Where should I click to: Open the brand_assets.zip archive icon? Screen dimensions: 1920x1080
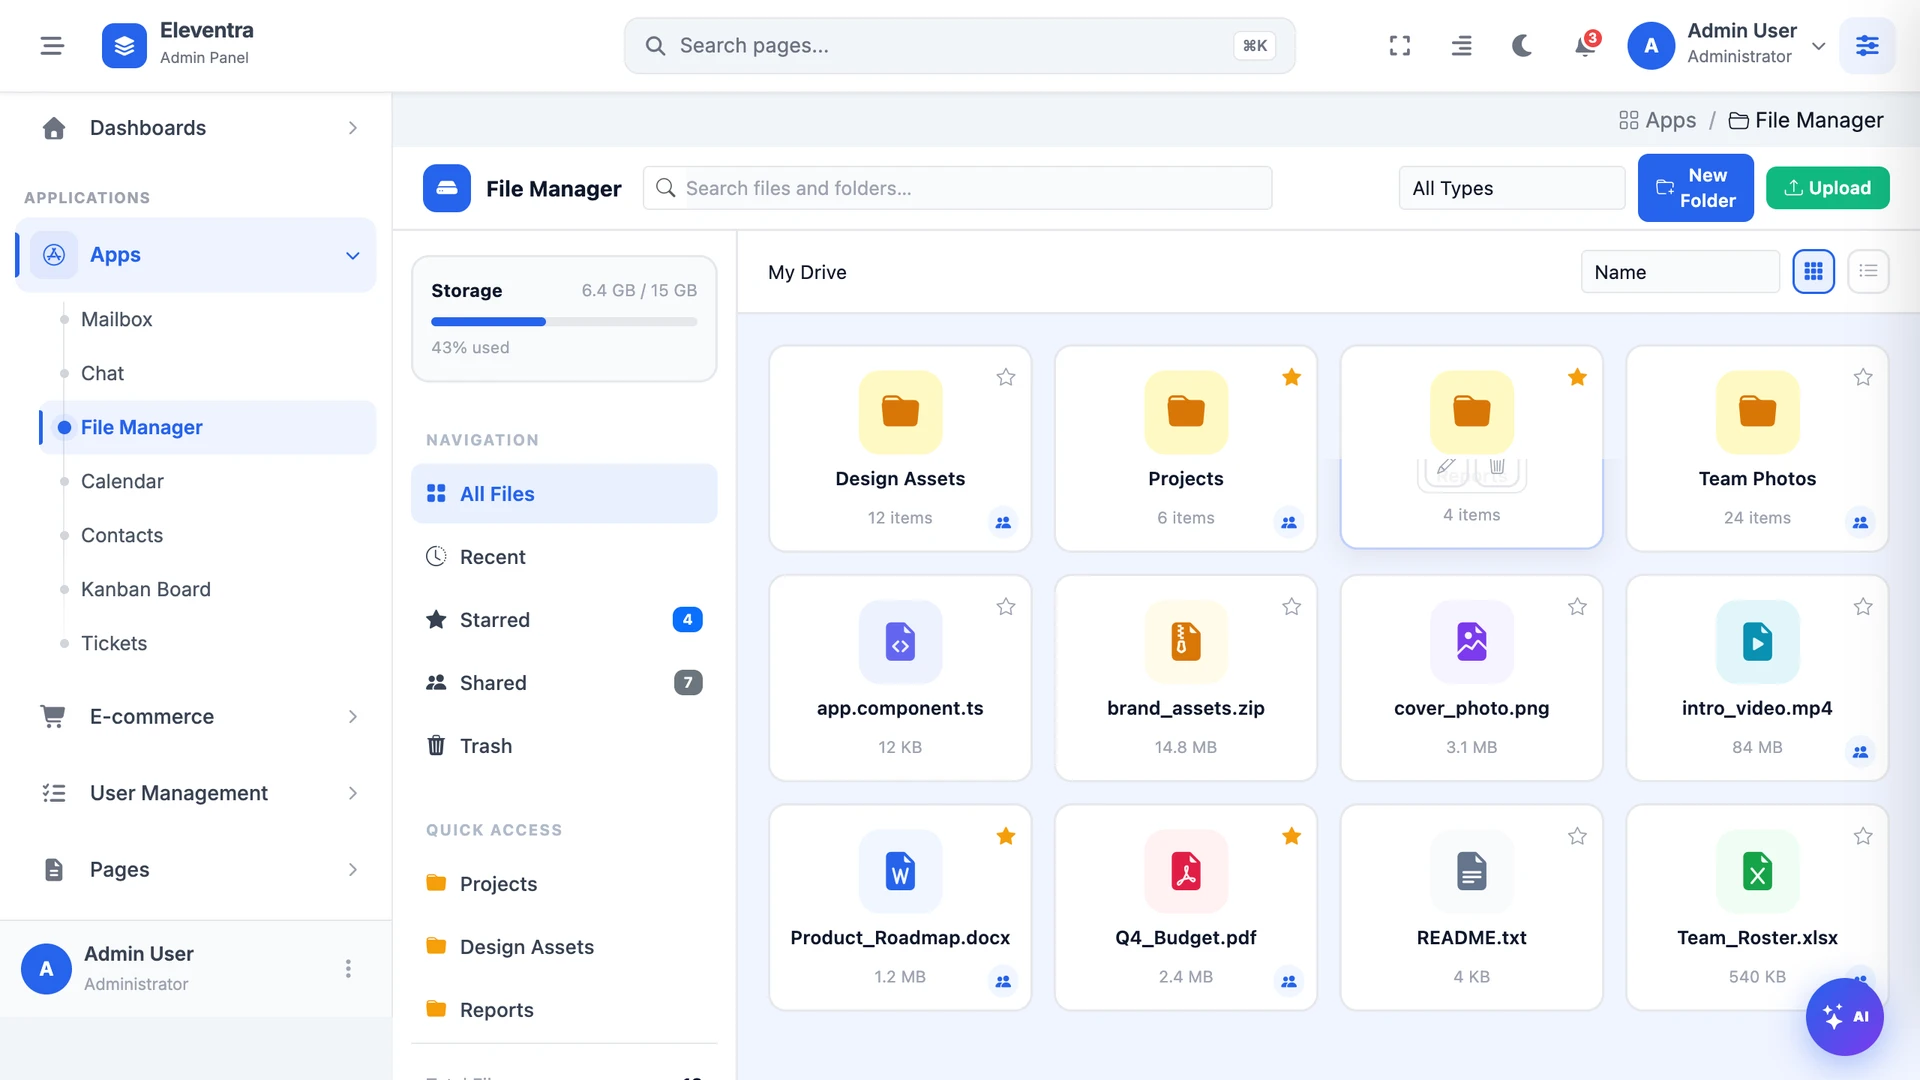[1186, 642]
